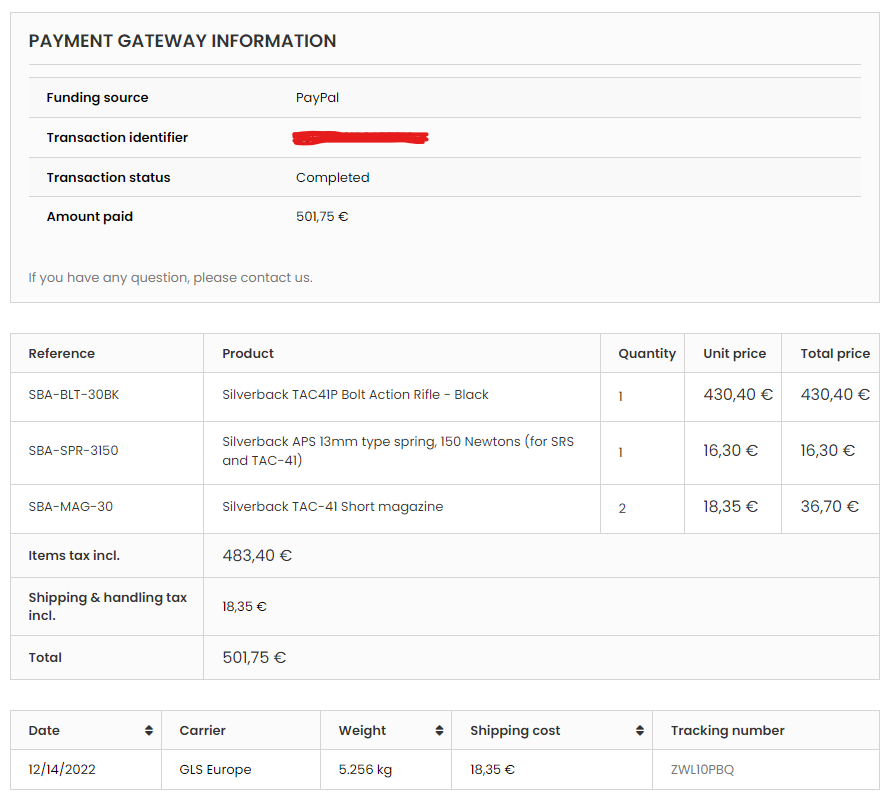Click reference code SBA-SPR-3150
The width and height of the screenshot is (891, 803).
pyautogui.click(x=73, y=451)
